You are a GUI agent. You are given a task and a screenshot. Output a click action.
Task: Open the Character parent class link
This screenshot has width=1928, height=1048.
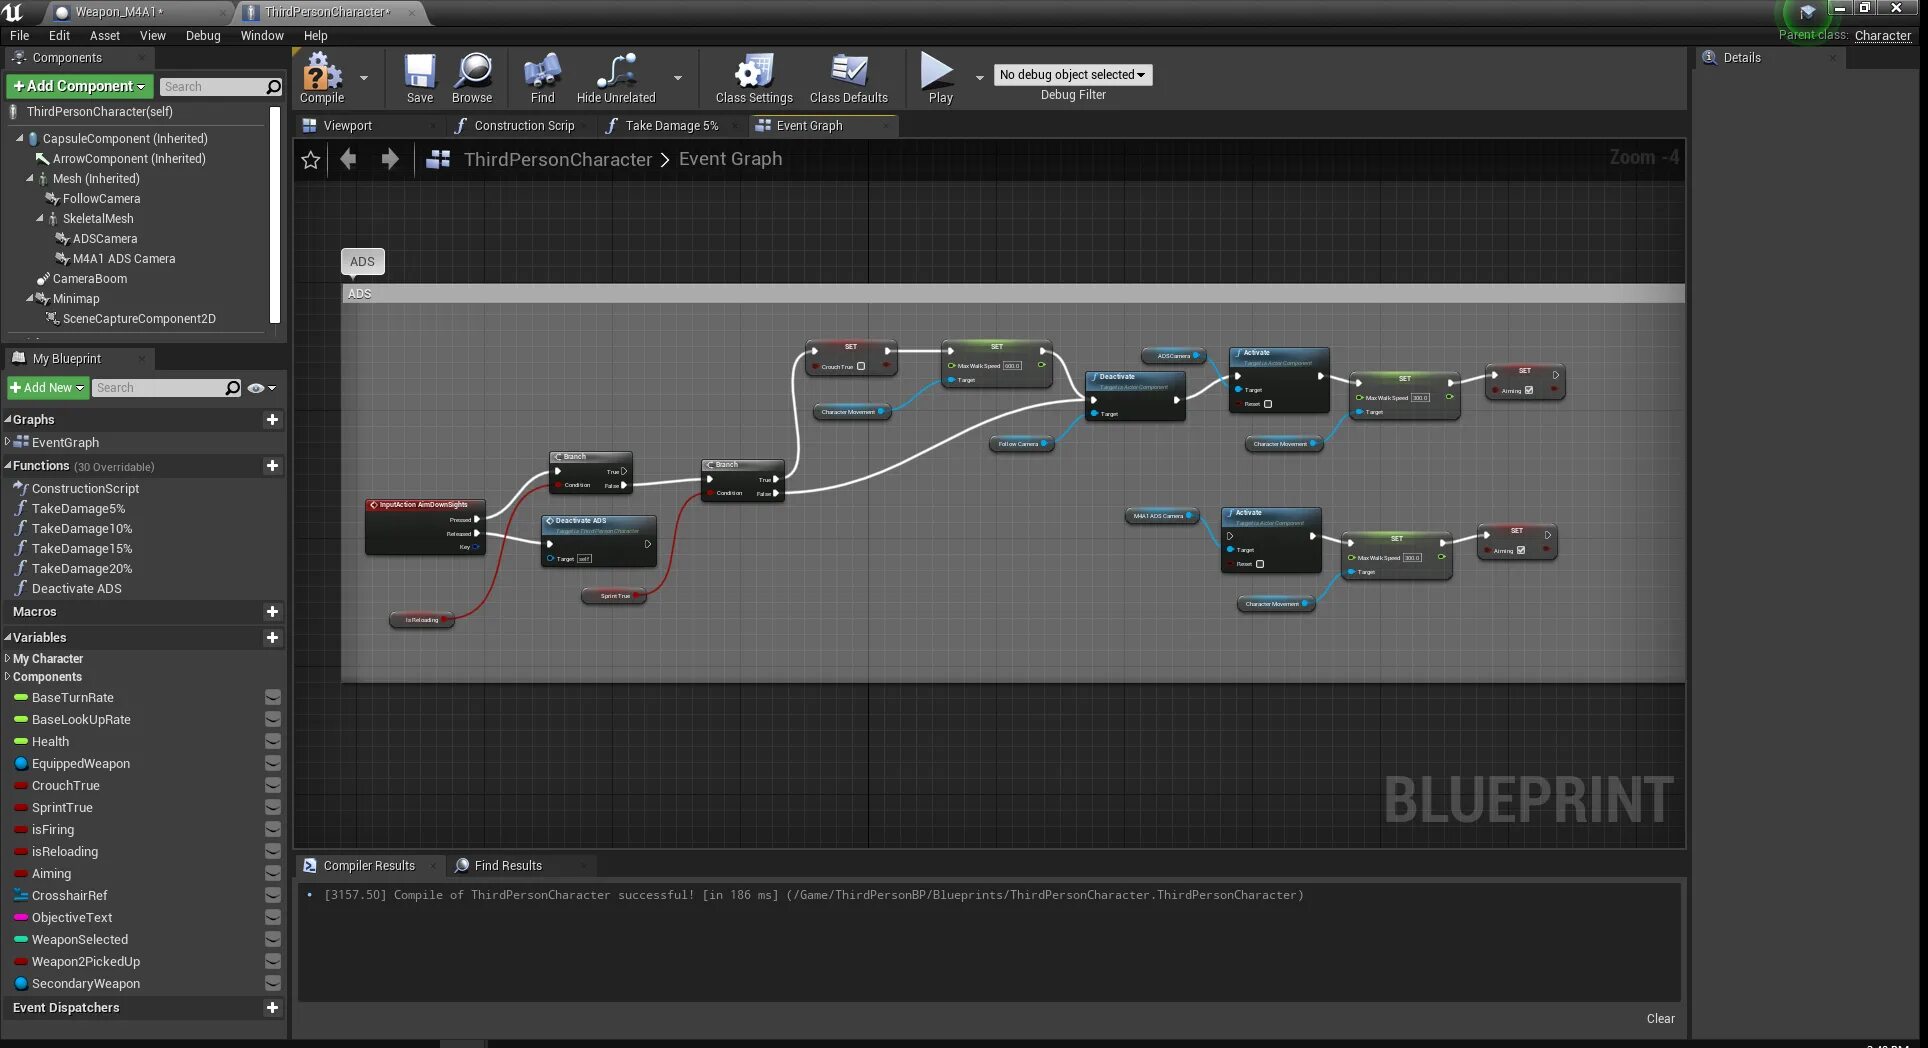[x=1883, y=35]
